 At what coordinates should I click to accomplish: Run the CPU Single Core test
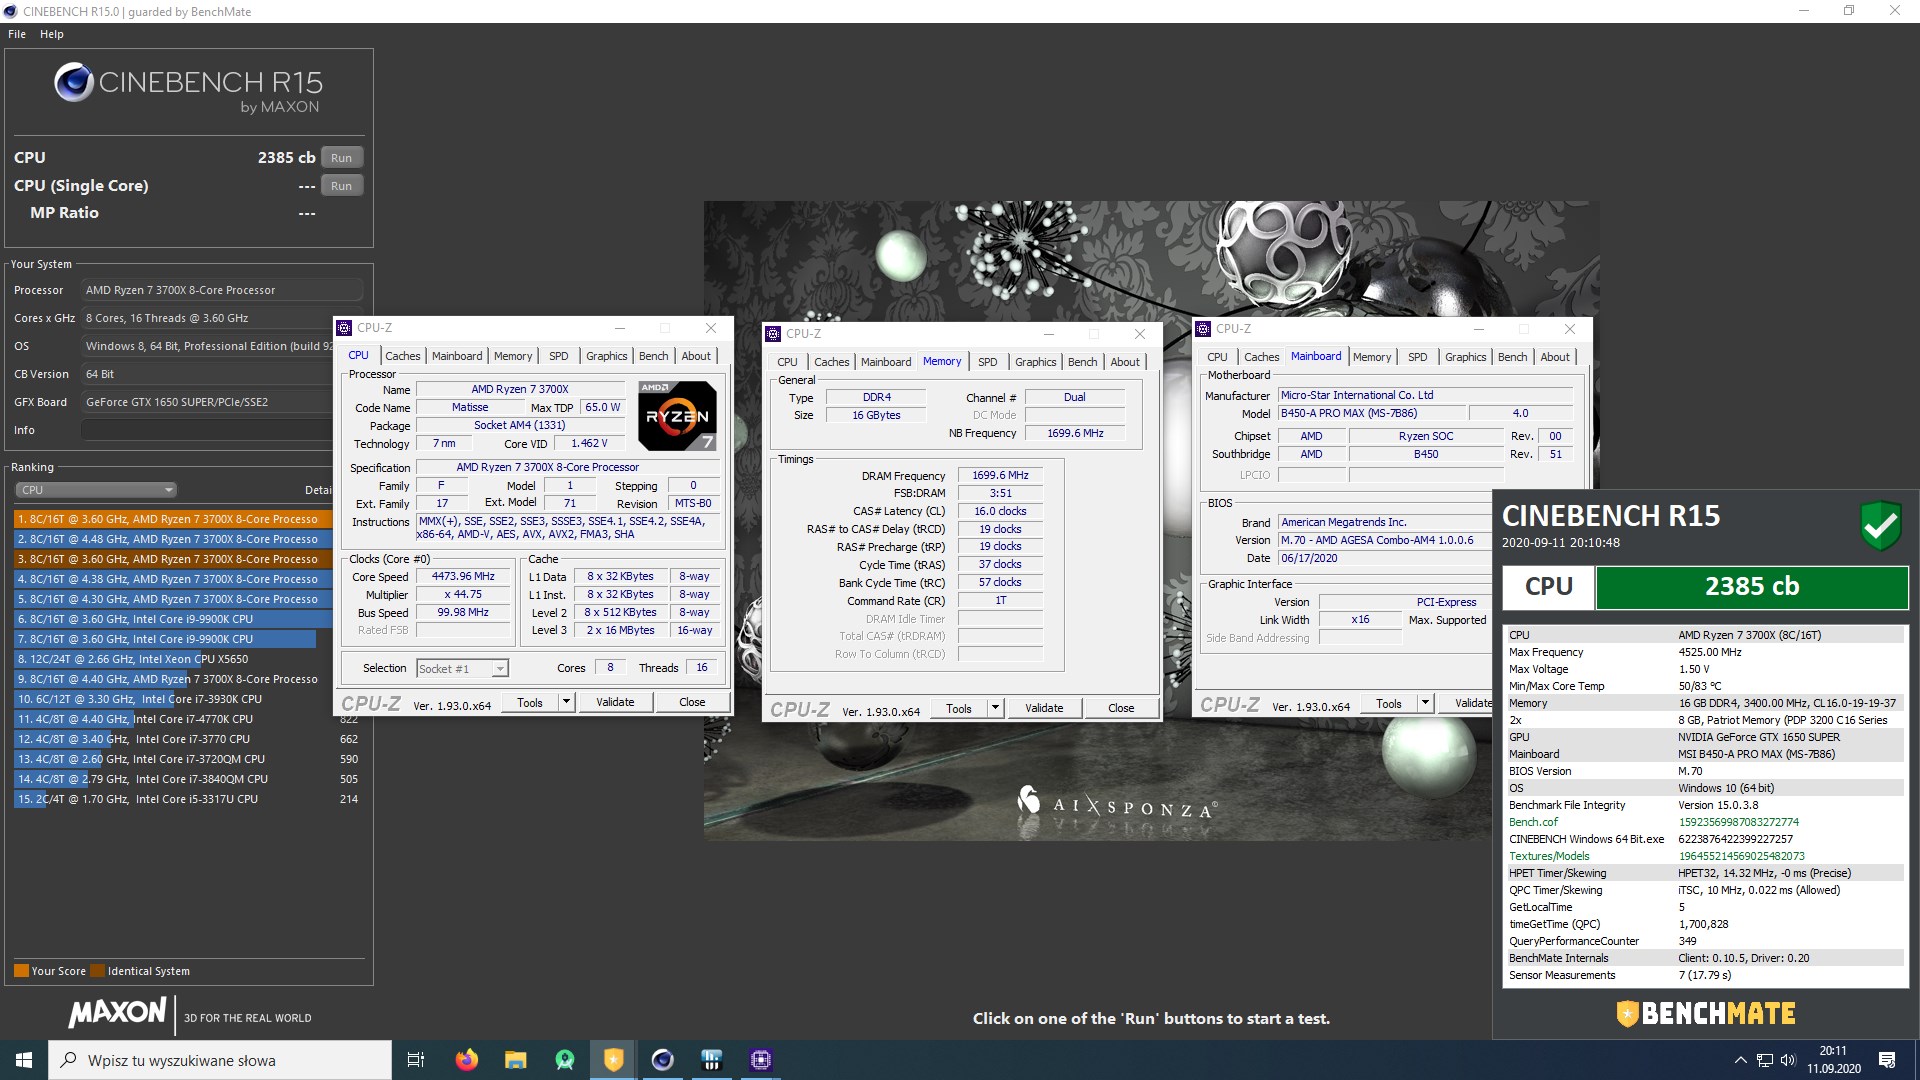pos(342,186)
